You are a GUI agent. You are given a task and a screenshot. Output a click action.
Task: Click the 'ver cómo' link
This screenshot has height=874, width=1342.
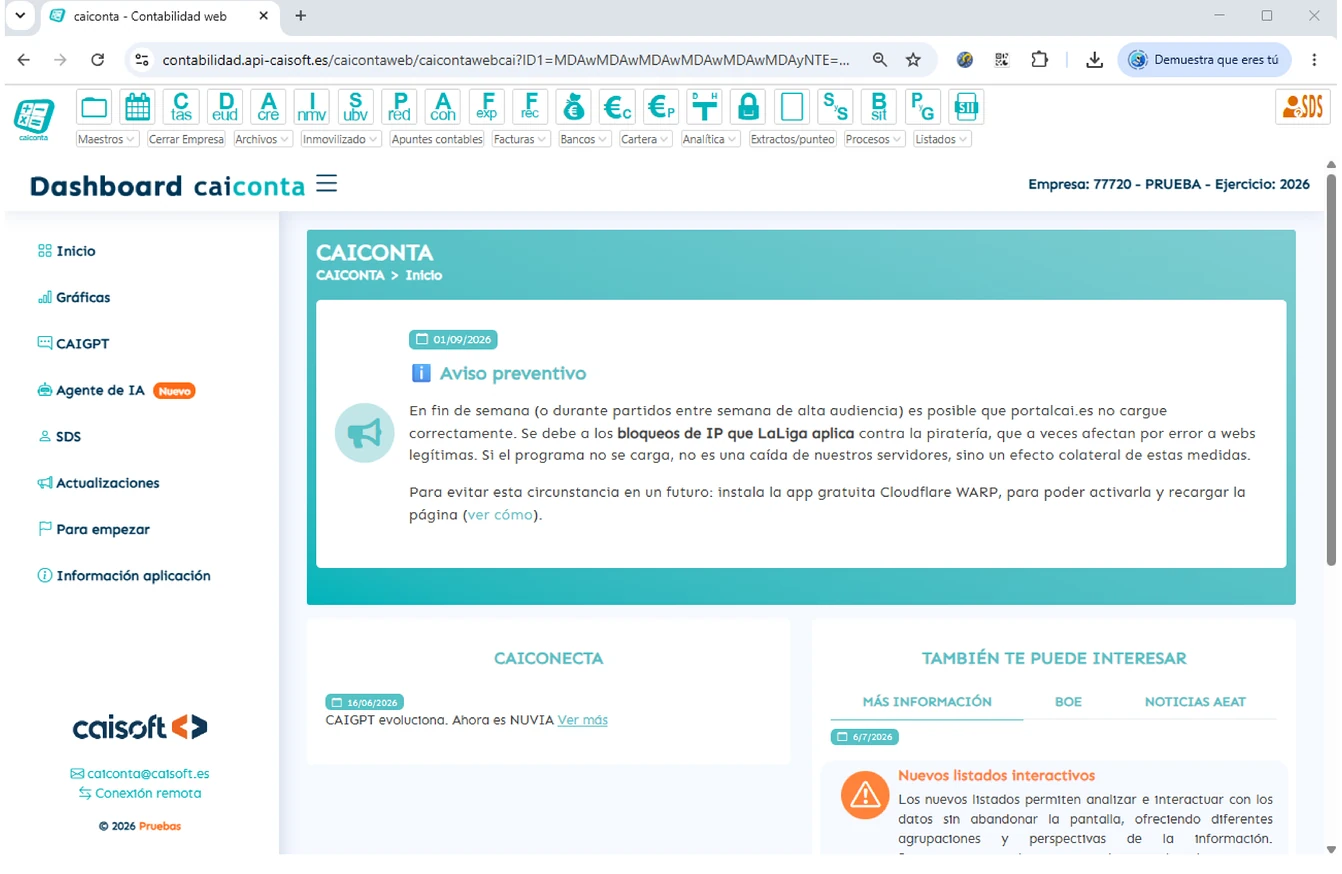[x=500, y=515]
